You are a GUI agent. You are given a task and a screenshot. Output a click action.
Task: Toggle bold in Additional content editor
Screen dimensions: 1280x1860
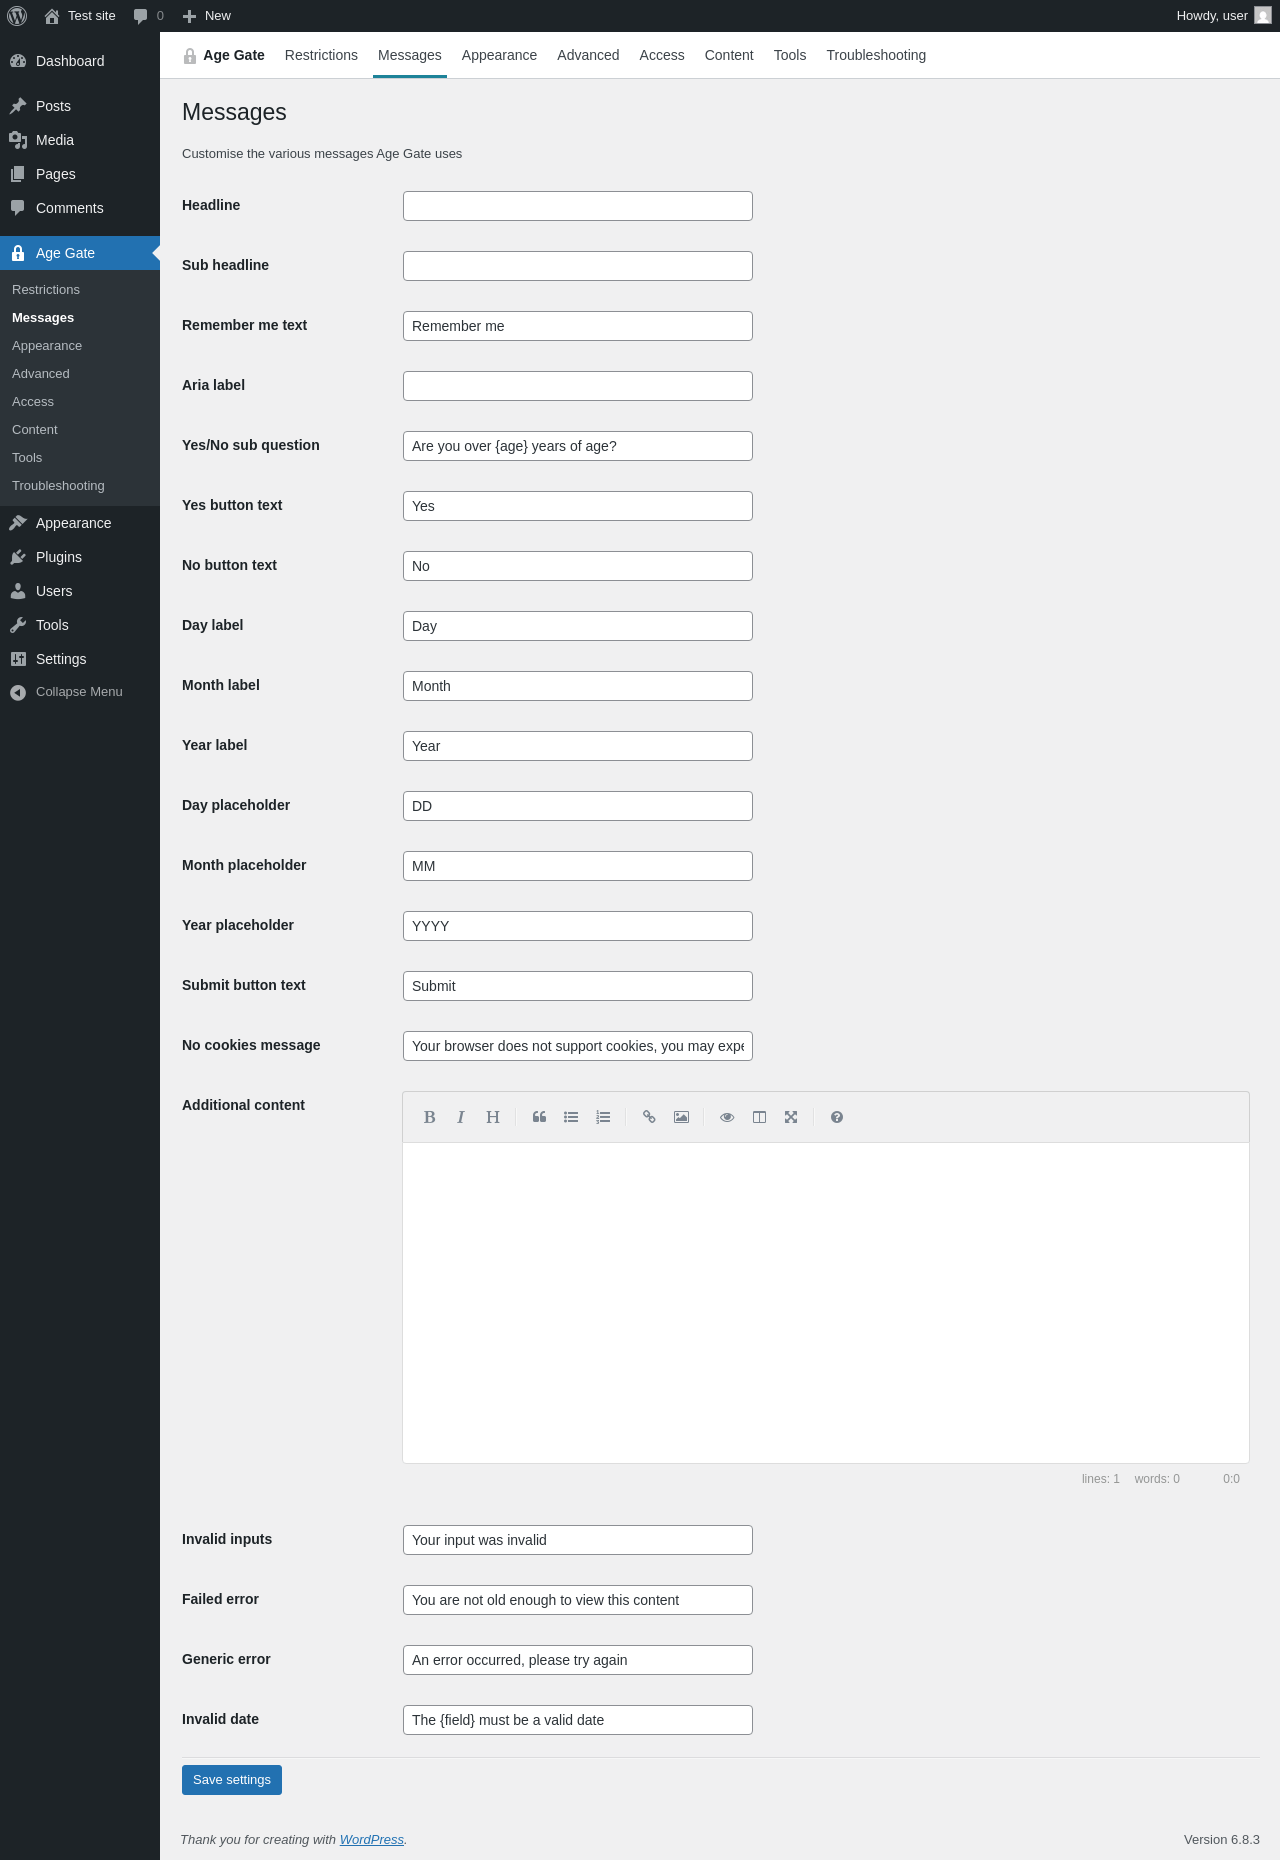click(429, 1117)
